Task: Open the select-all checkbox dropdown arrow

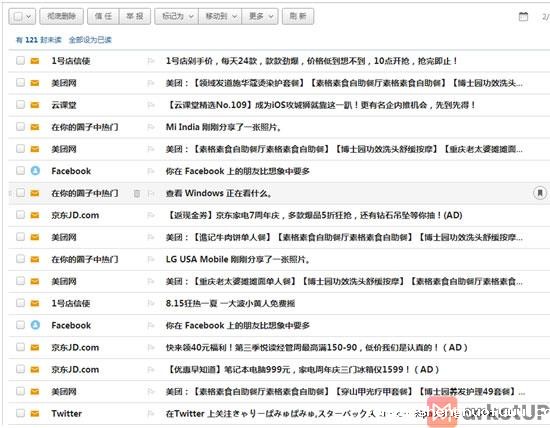Action: [x=29, y=16]
